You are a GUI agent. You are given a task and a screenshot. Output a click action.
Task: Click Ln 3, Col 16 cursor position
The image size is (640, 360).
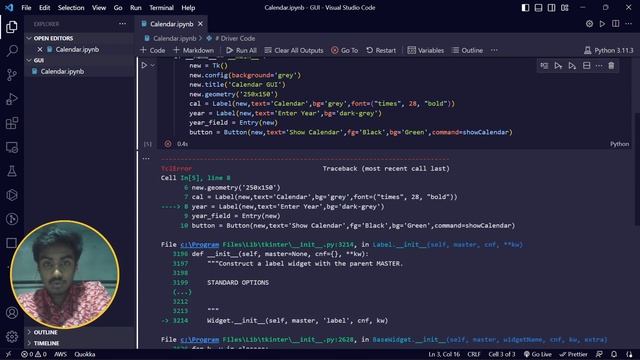[x=444, y=354]
